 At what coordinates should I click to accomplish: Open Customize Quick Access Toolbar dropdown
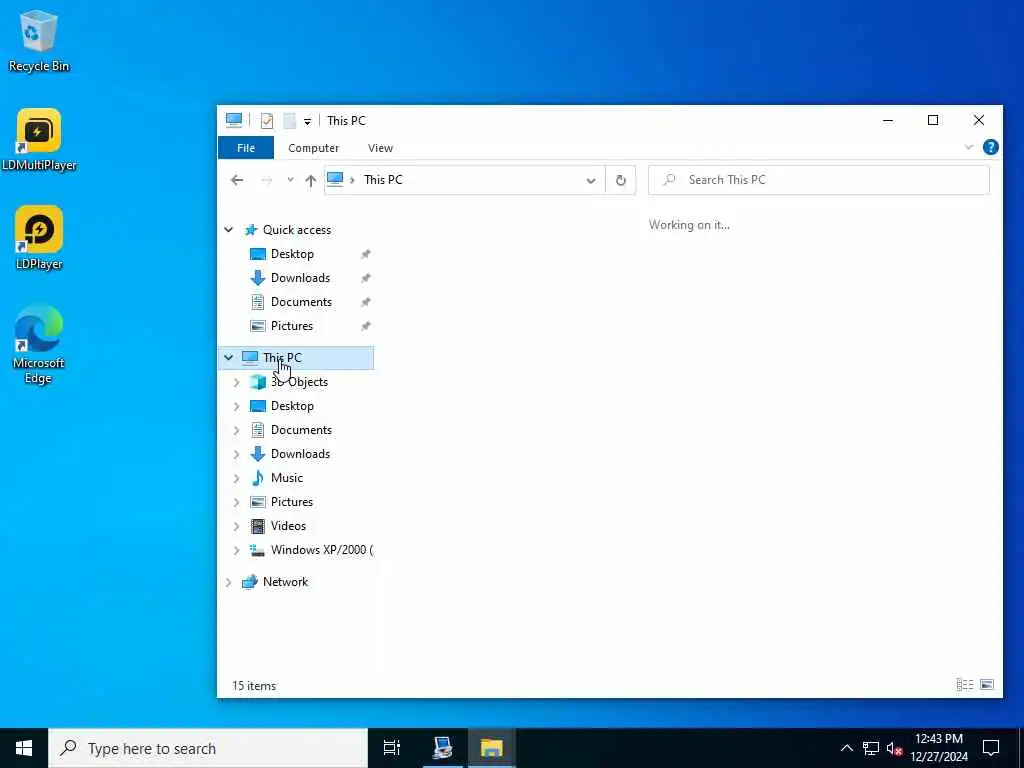tap(307, 121)
